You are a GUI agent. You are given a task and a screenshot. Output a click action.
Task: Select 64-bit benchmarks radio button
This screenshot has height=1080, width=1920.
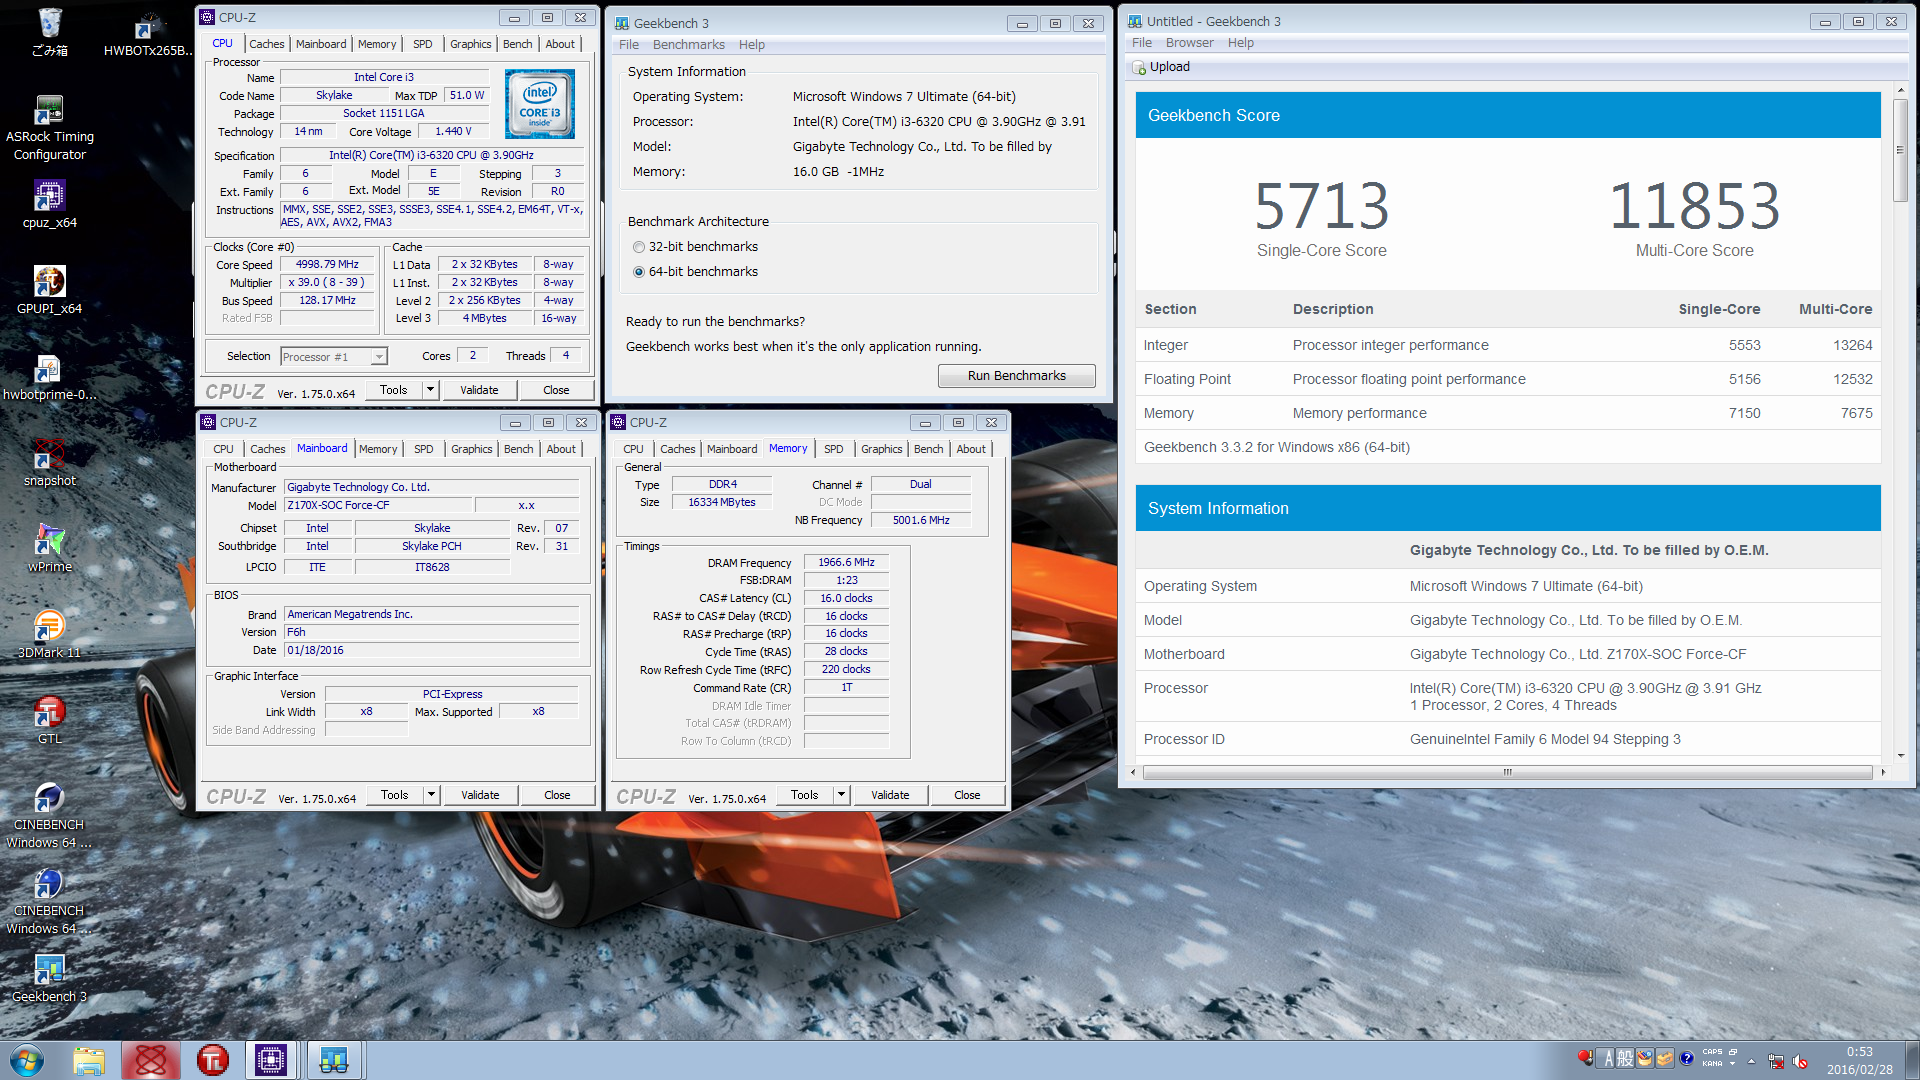[639, 272]
